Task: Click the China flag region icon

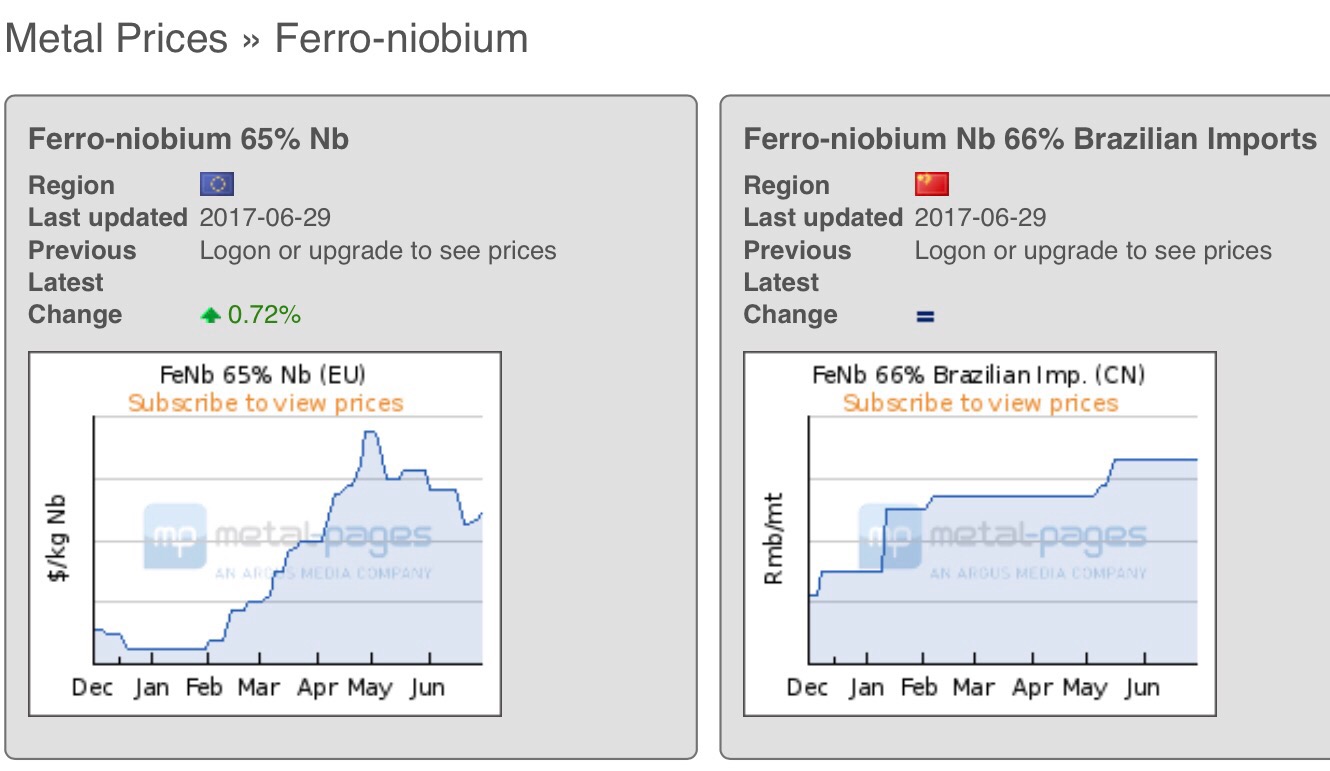Action: 931,184
